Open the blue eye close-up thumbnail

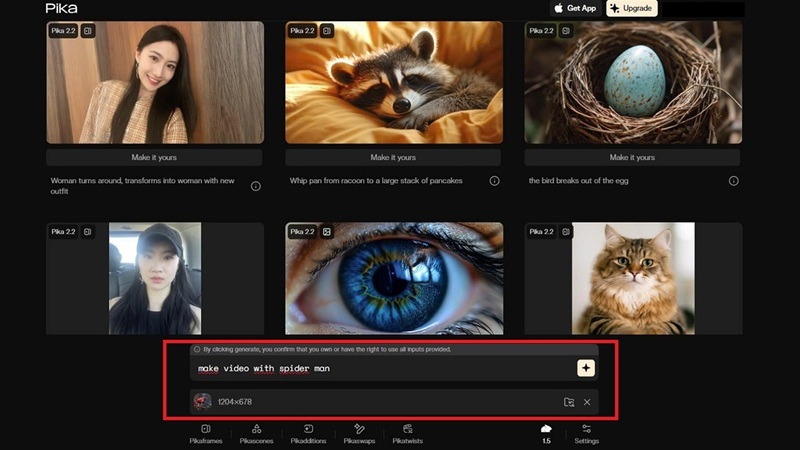(393, 278)
